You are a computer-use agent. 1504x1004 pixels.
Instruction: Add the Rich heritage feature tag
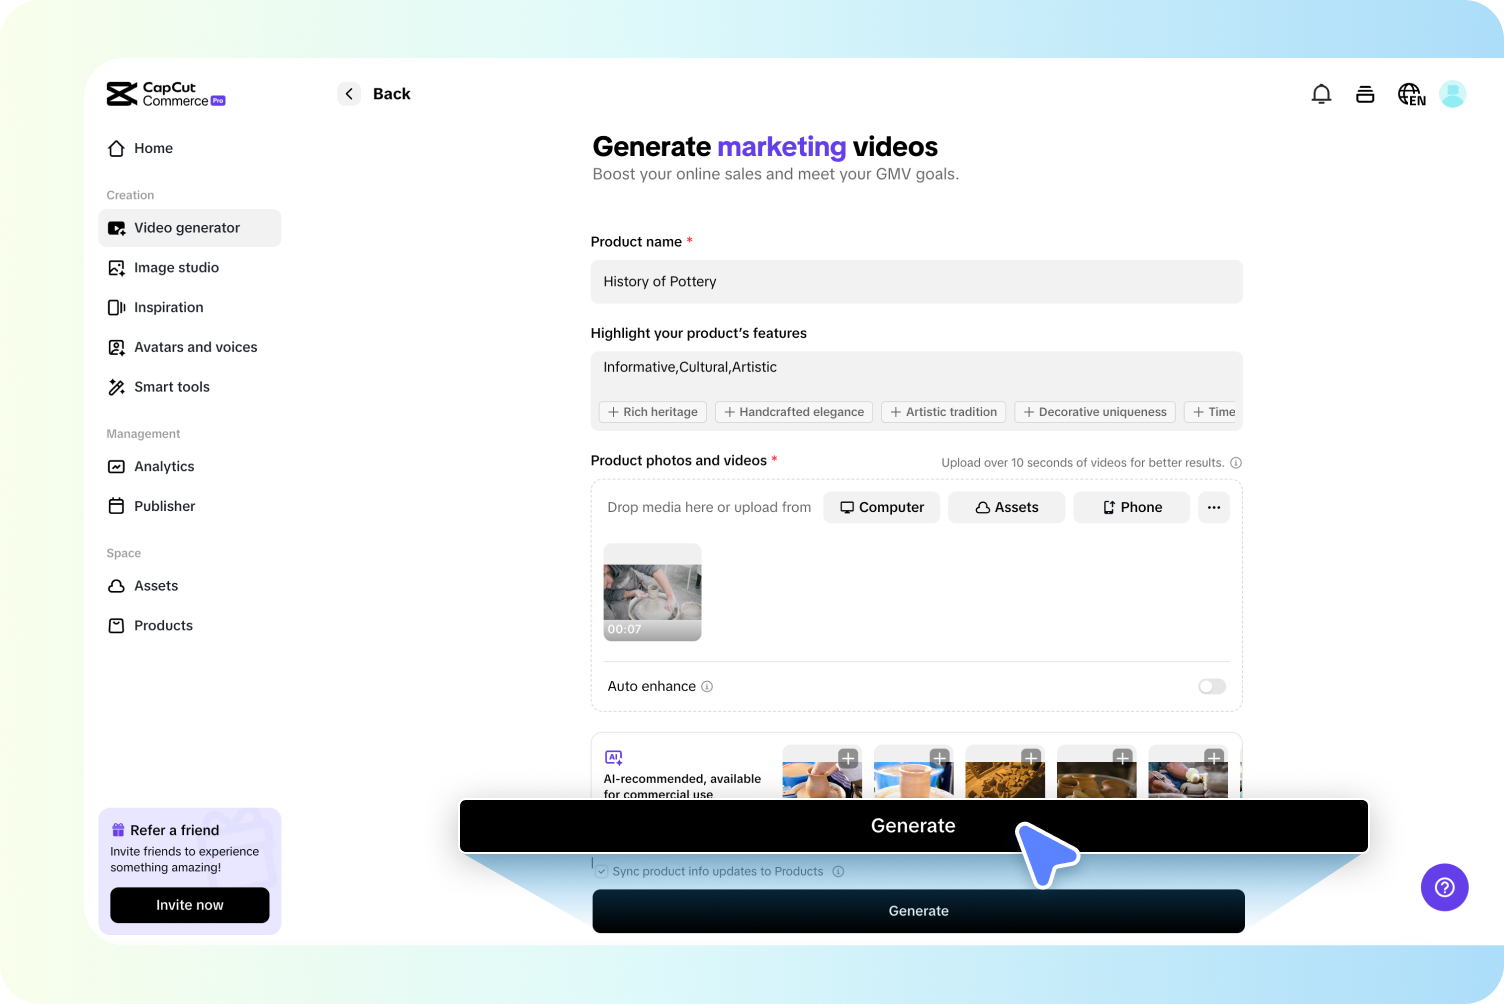click(652, 411)
